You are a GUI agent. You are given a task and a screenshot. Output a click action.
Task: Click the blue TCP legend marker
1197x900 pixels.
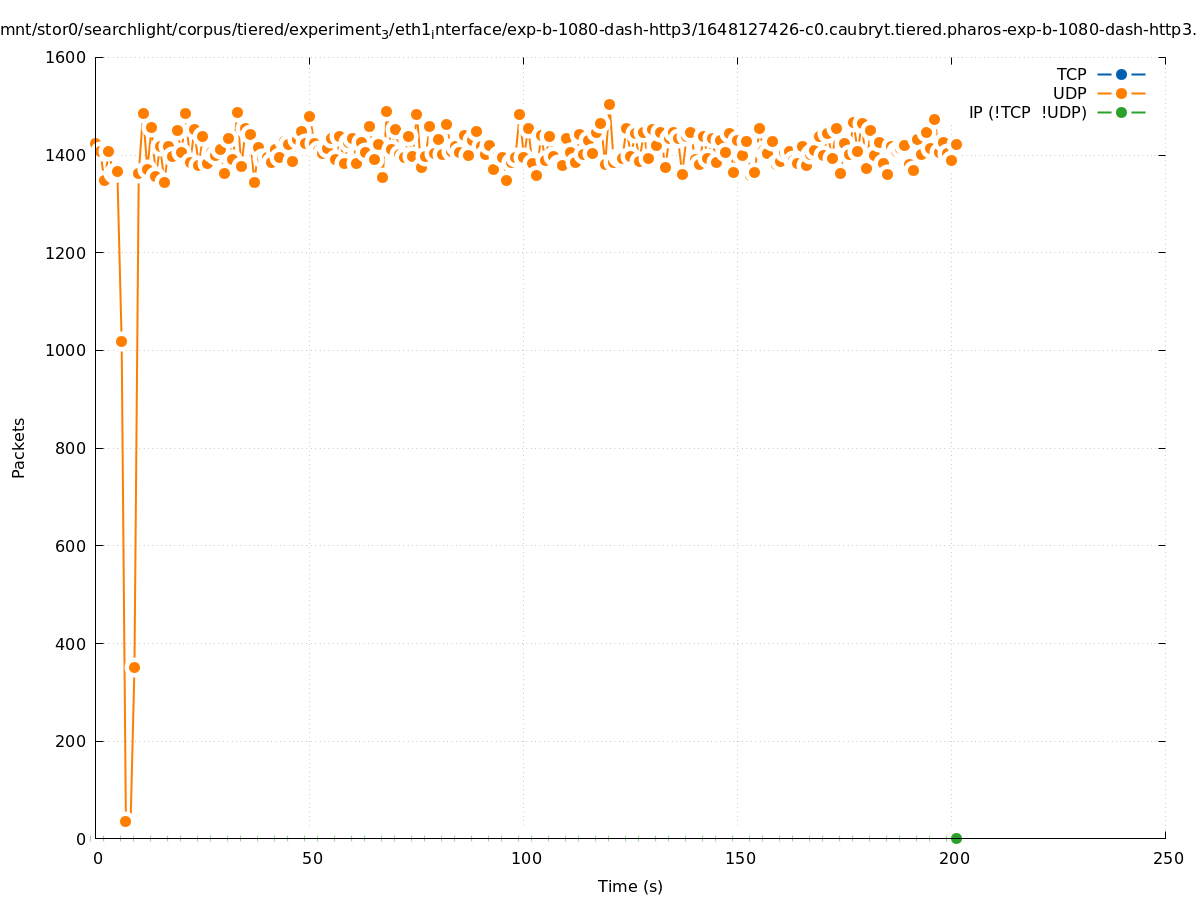[x=1121, y=74]
